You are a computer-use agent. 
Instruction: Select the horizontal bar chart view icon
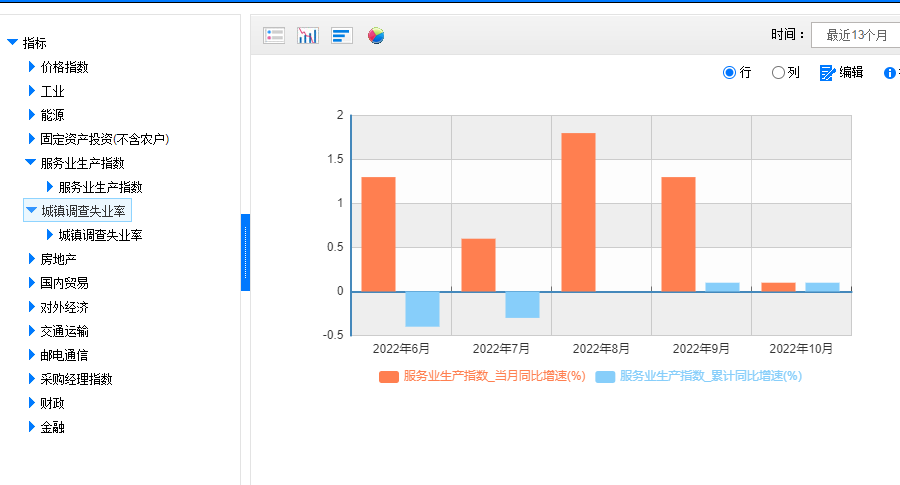342,36
